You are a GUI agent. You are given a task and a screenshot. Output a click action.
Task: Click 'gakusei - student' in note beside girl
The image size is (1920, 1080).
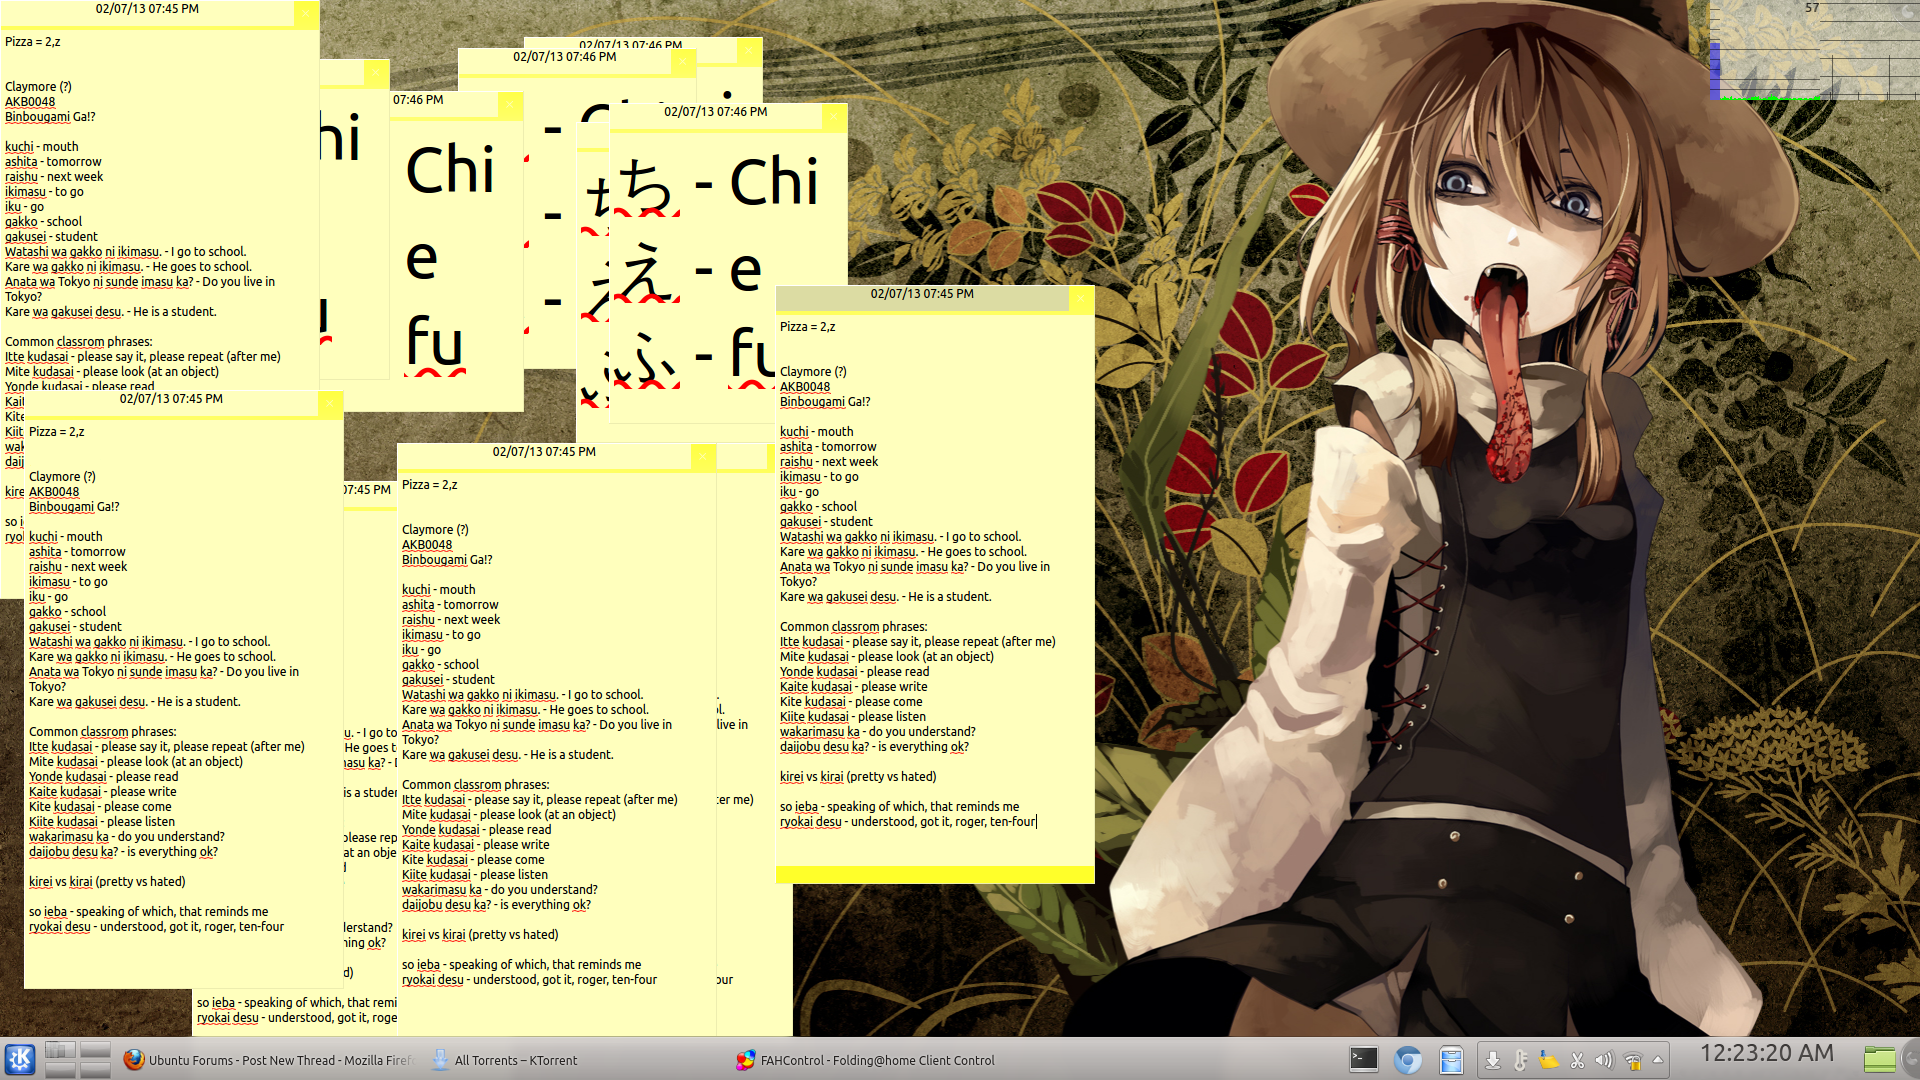[x=826, y=522]
